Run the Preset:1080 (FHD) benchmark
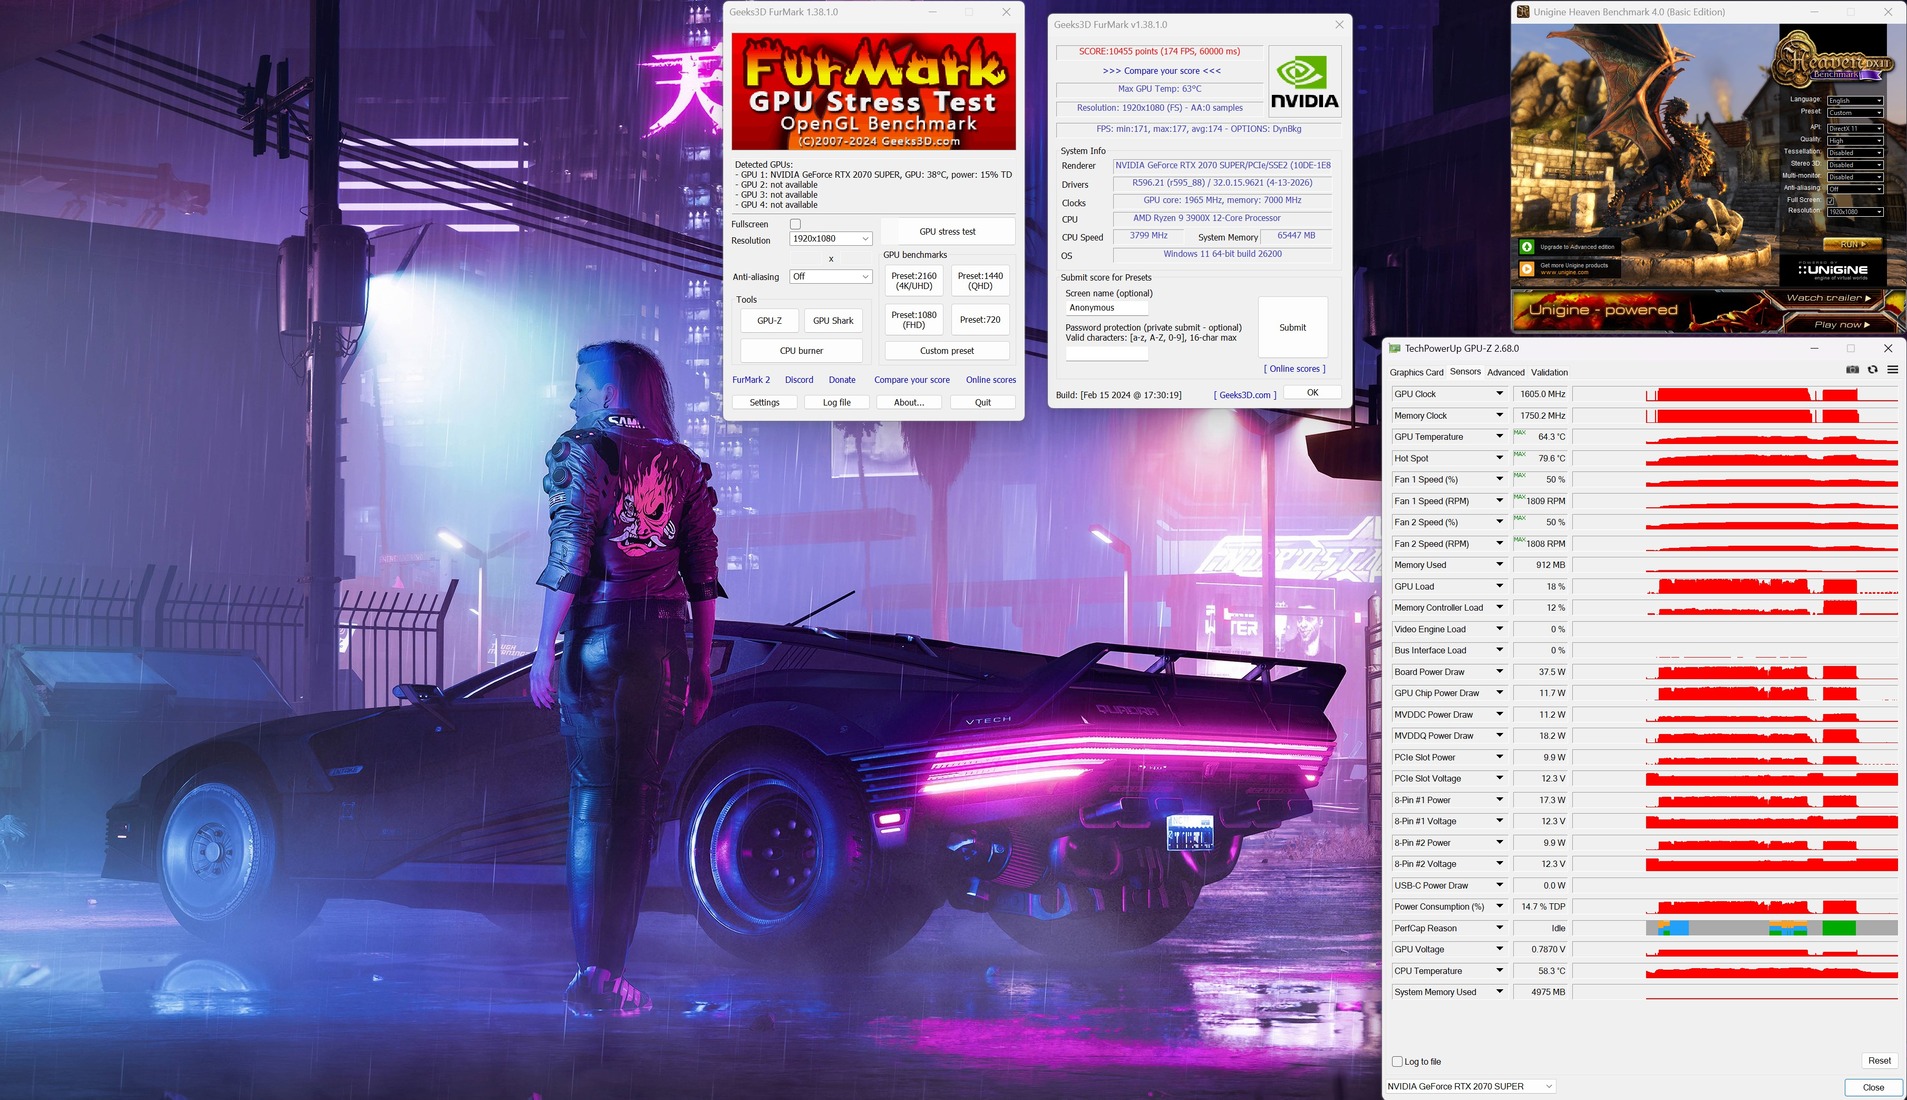 (x=914, y=320)
